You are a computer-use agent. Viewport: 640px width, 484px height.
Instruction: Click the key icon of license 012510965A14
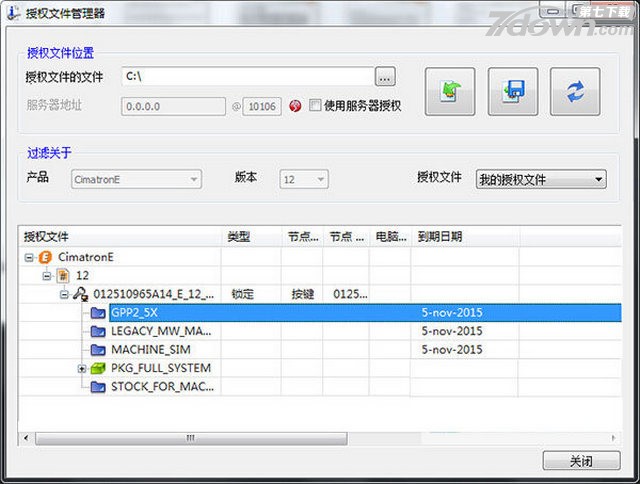click(x=80, y=294)
